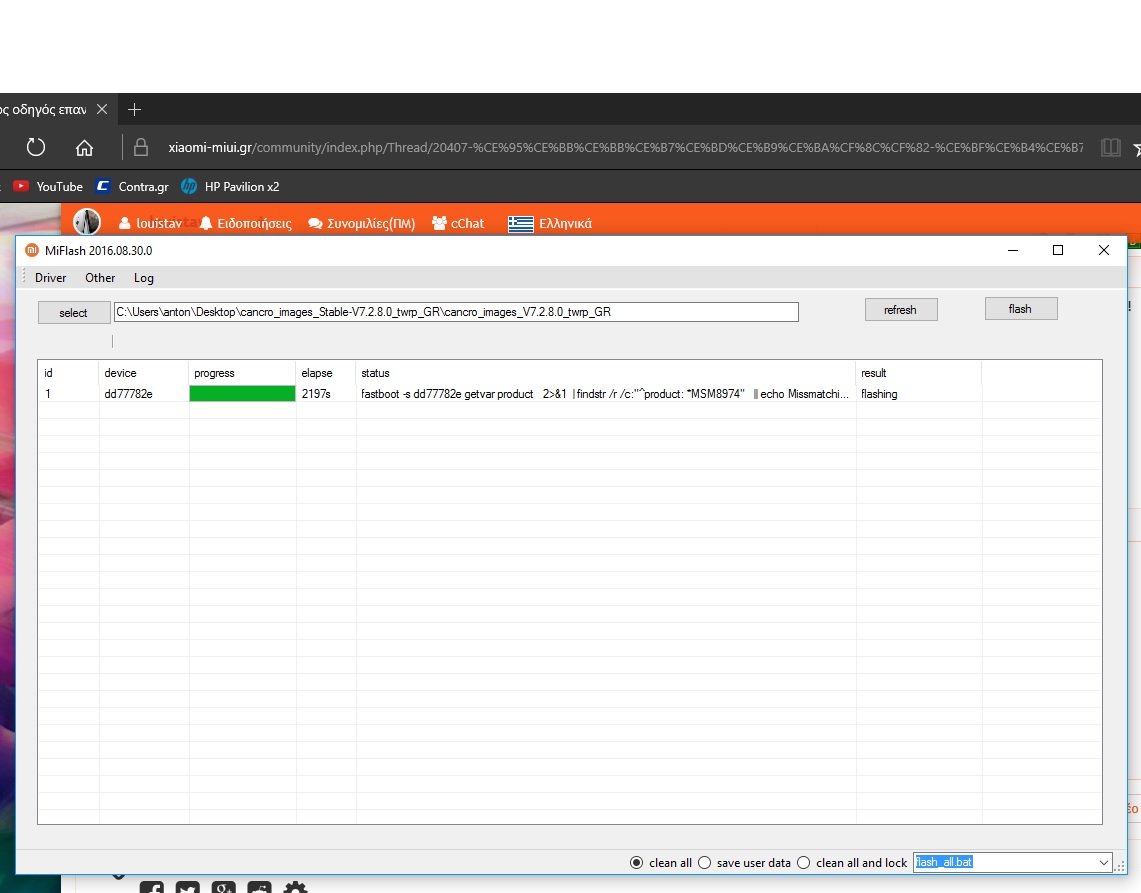Choose the "save user data" option
Image resolution: width=1141 pixels, height=893 pixels.
coord(704,862)
